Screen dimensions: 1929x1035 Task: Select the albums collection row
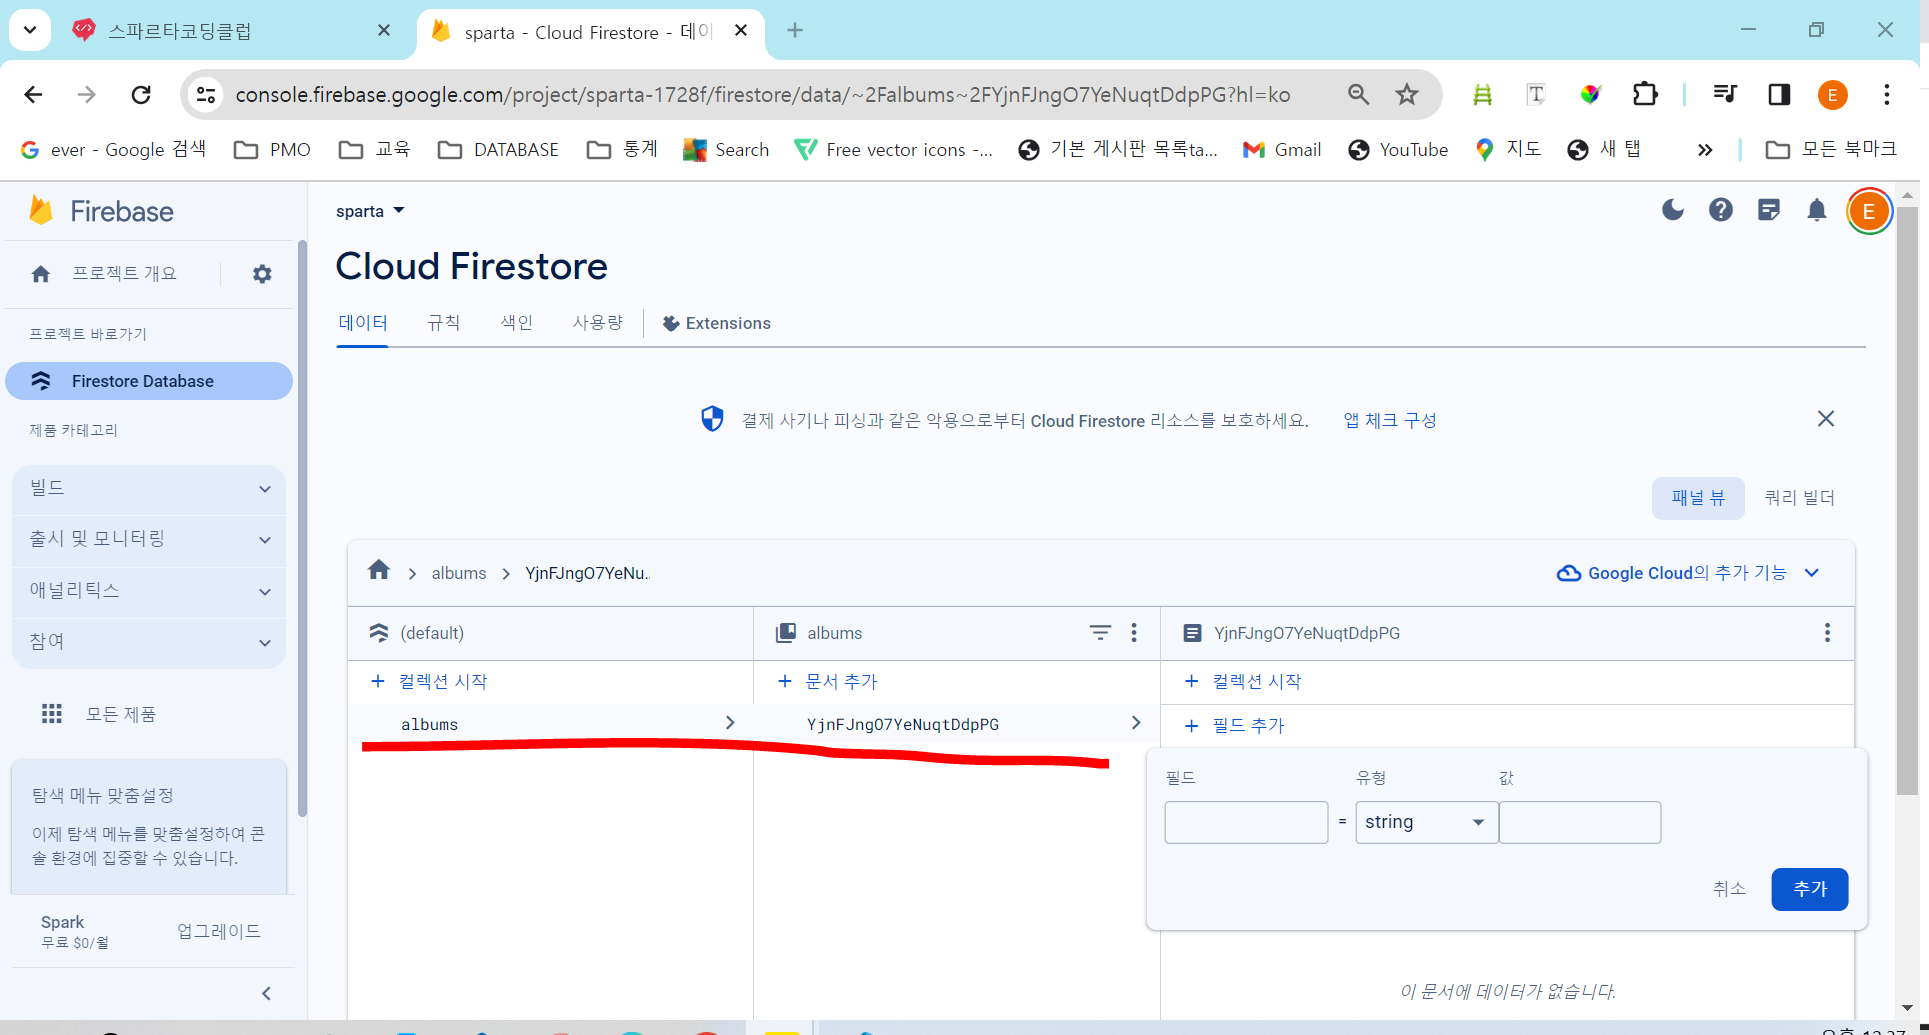point(550,724)
